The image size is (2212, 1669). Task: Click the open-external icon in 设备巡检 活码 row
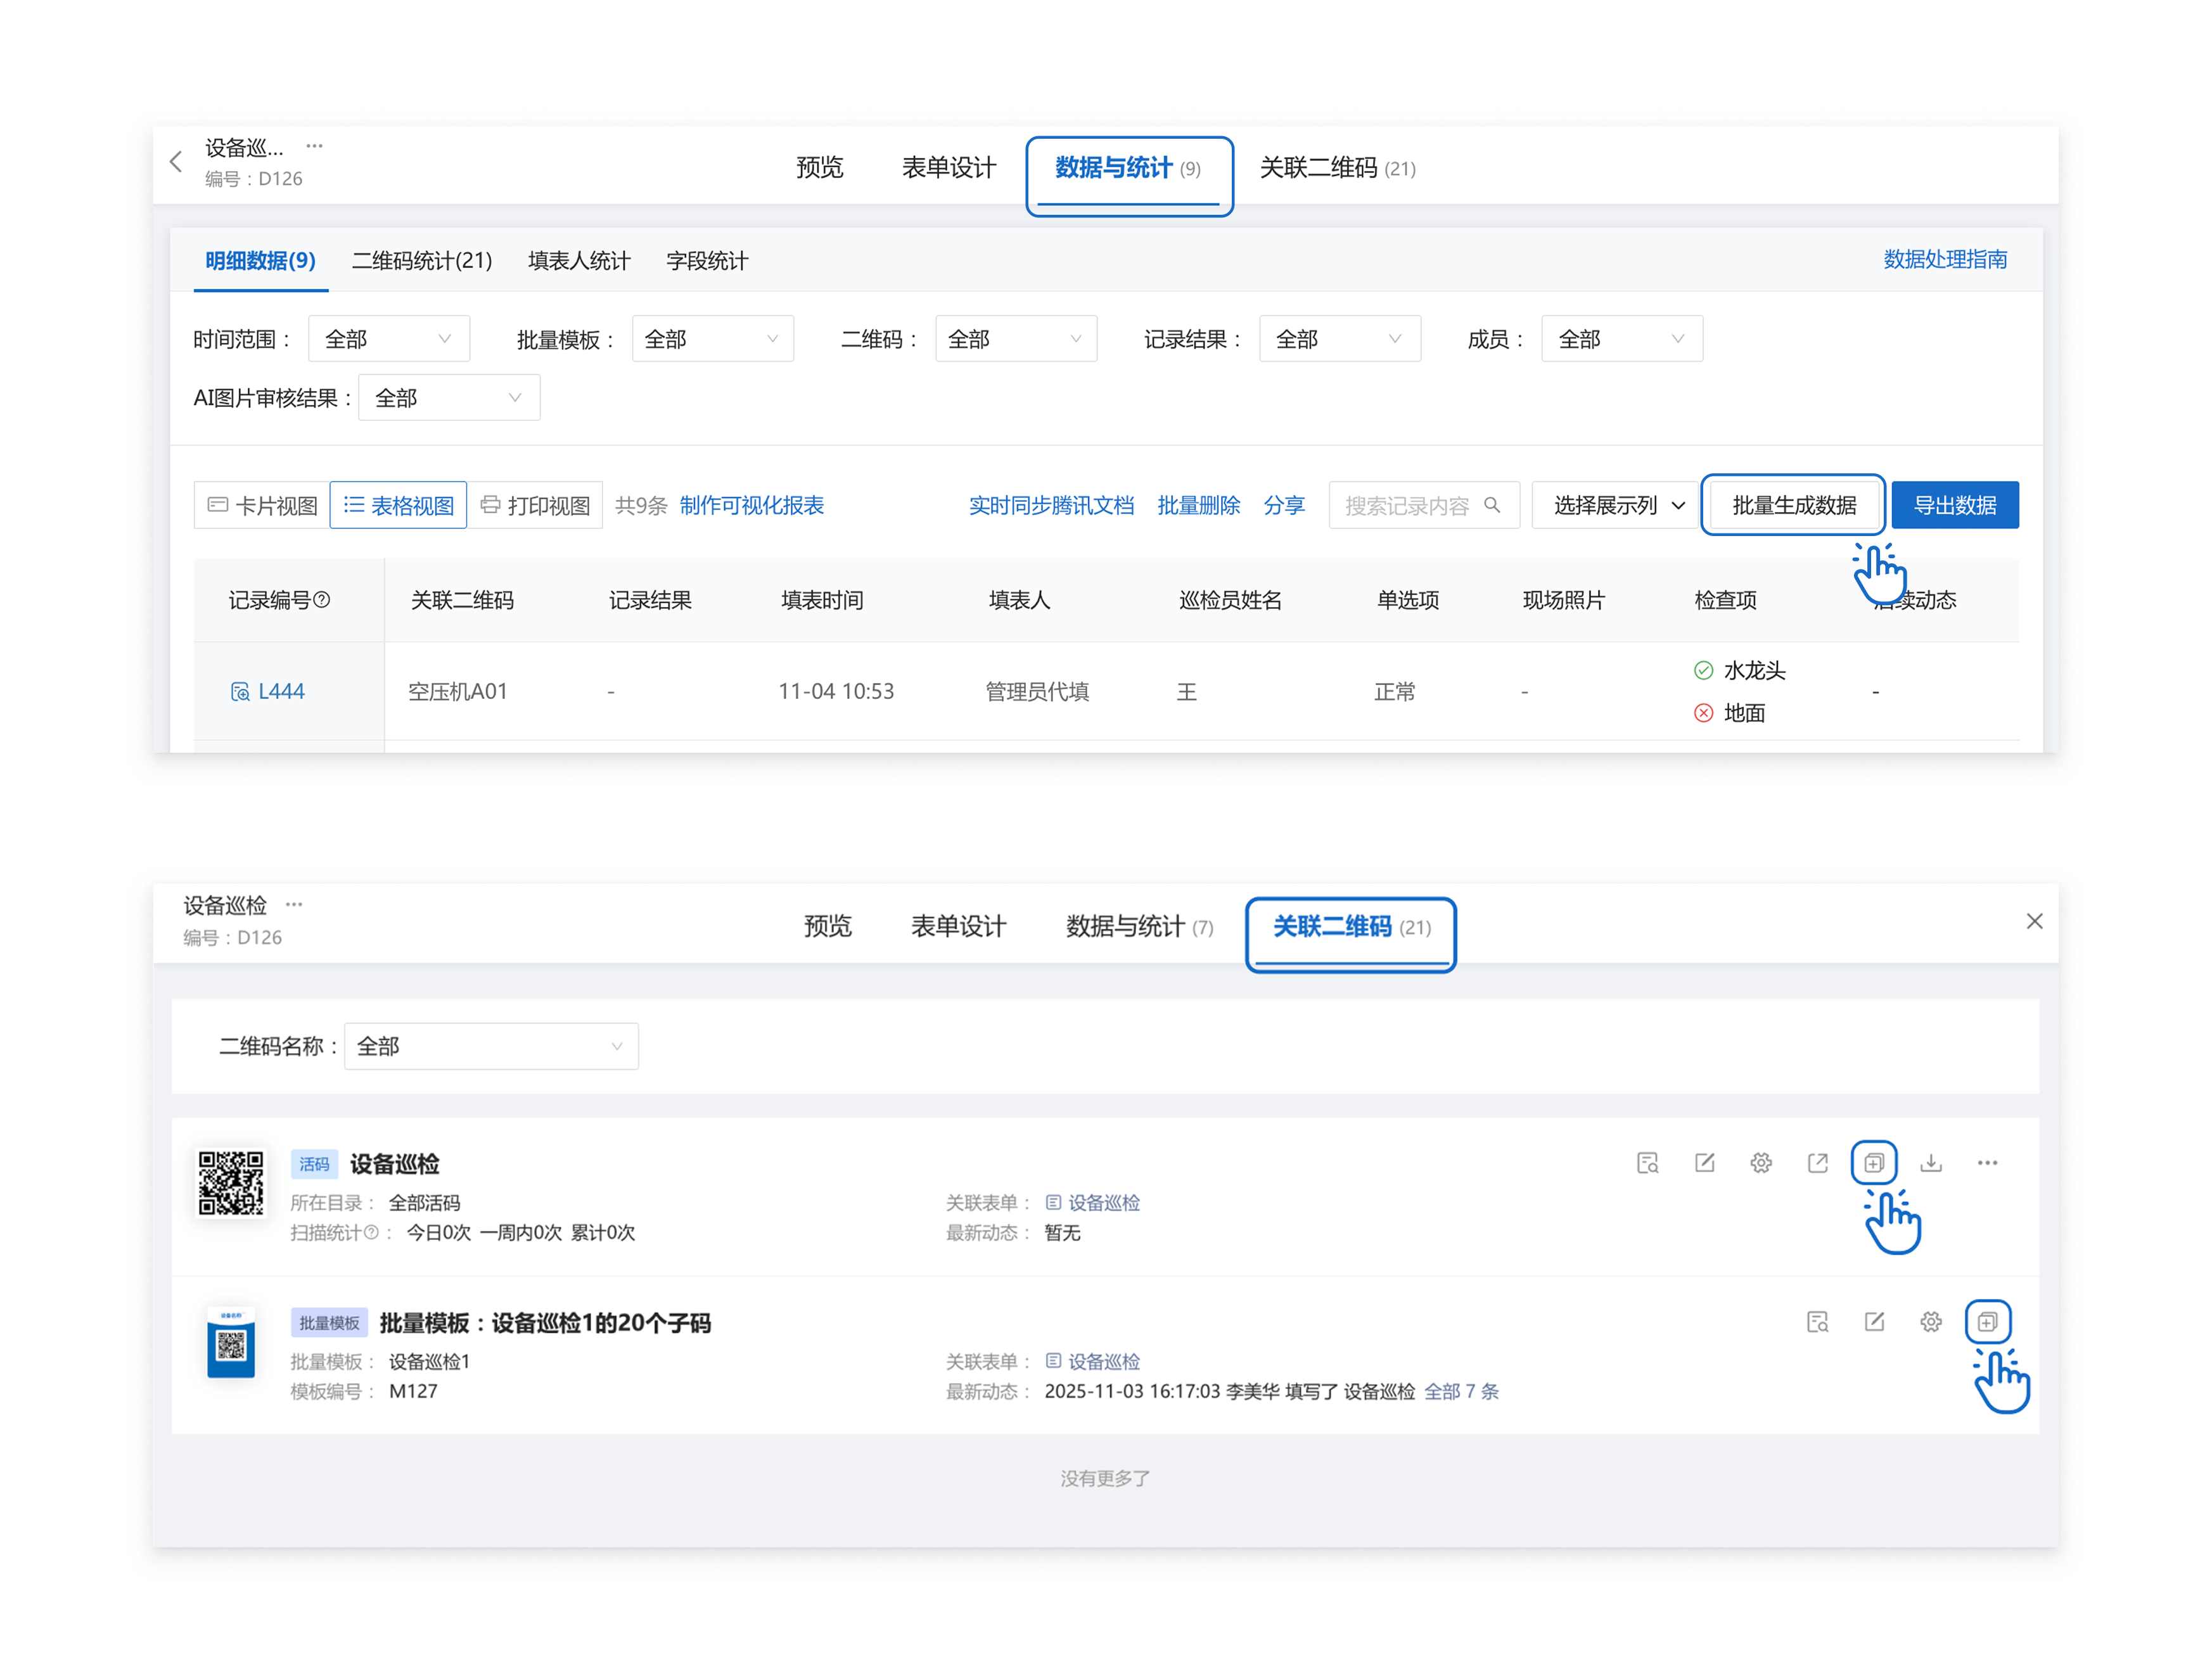tap(1818, 1163)
